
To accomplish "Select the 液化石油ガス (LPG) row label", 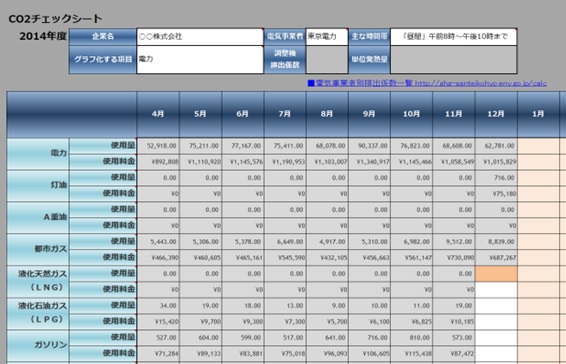I will [38, 313].
